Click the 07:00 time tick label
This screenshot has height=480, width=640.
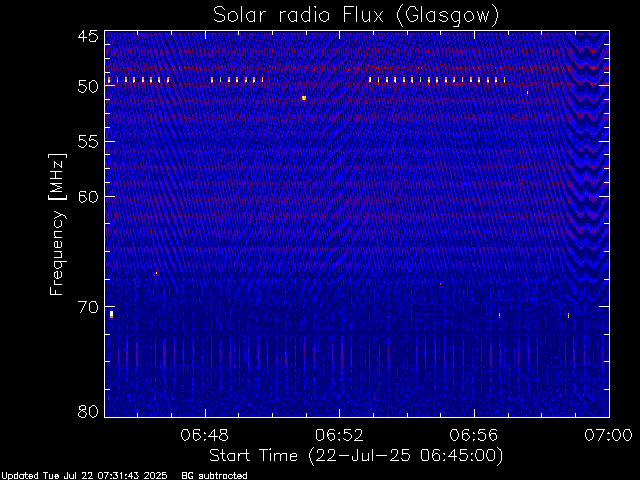coord(609,435)
